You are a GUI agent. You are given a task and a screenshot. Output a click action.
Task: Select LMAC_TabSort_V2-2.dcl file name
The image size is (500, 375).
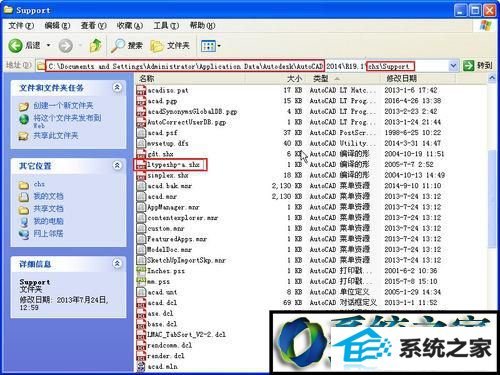pos(186,335)
